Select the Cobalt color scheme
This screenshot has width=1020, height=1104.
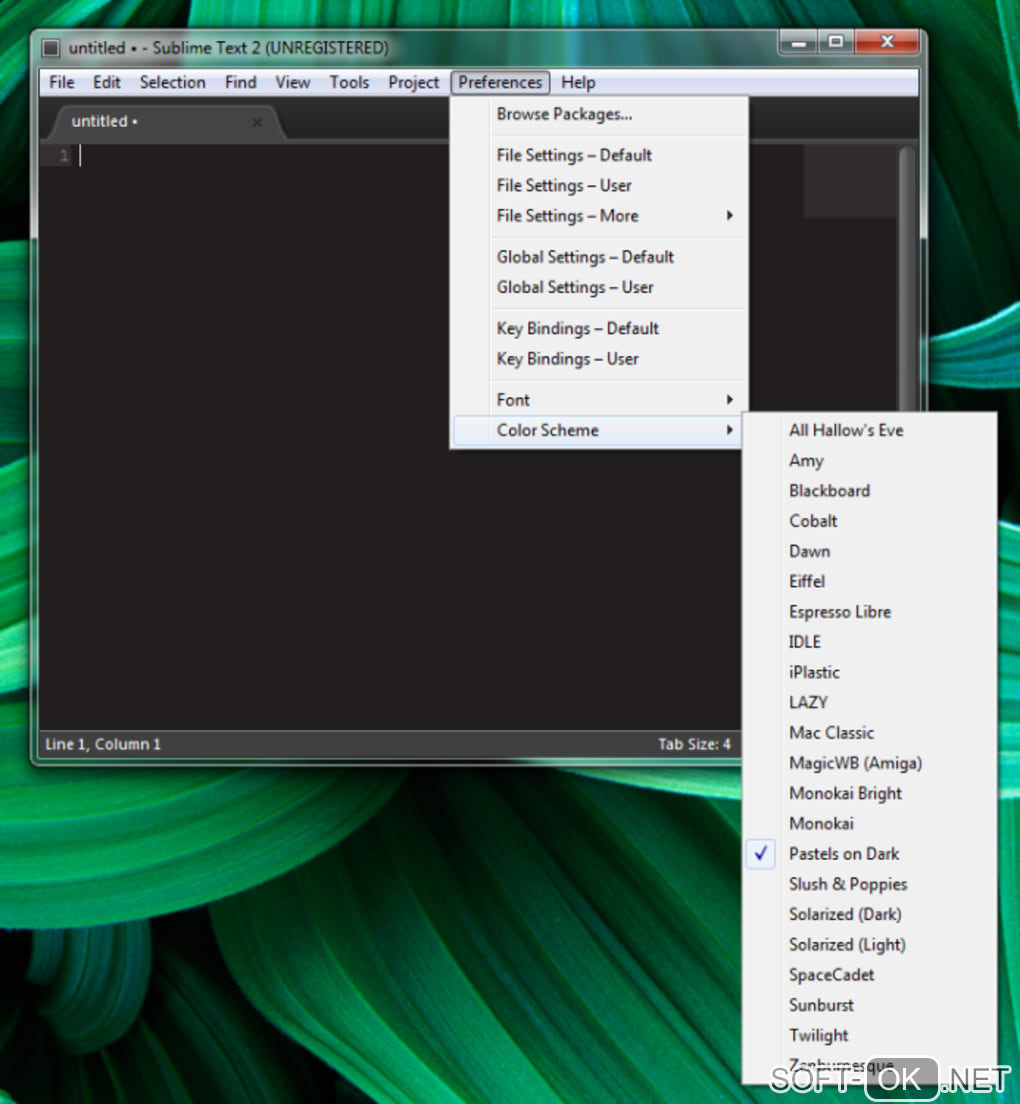point(869,521)
